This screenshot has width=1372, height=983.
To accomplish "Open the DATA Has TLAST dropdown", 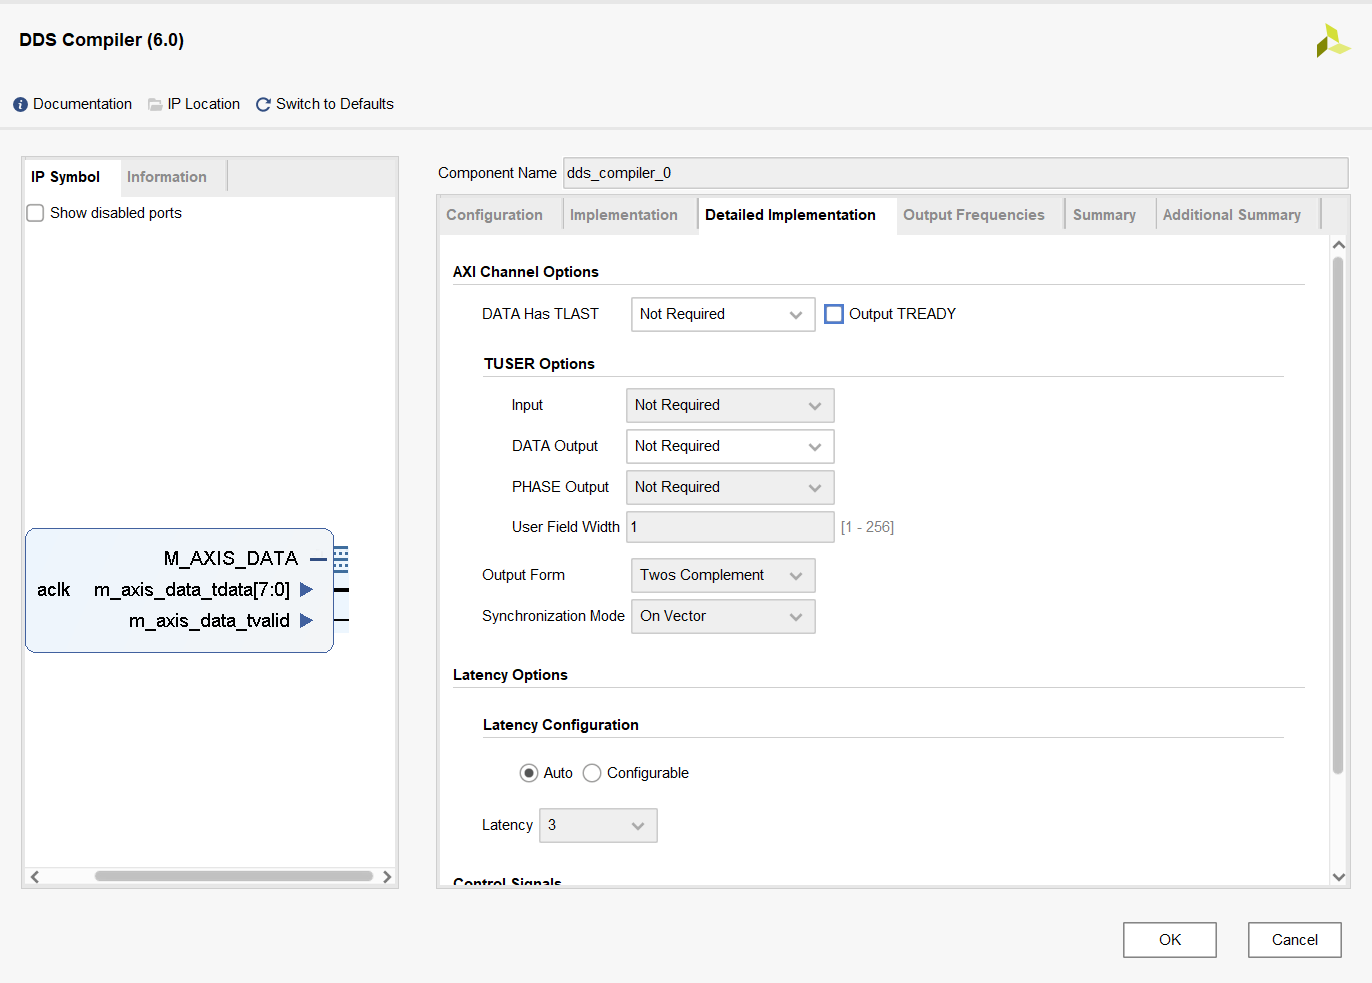I will tap(723, 315).
